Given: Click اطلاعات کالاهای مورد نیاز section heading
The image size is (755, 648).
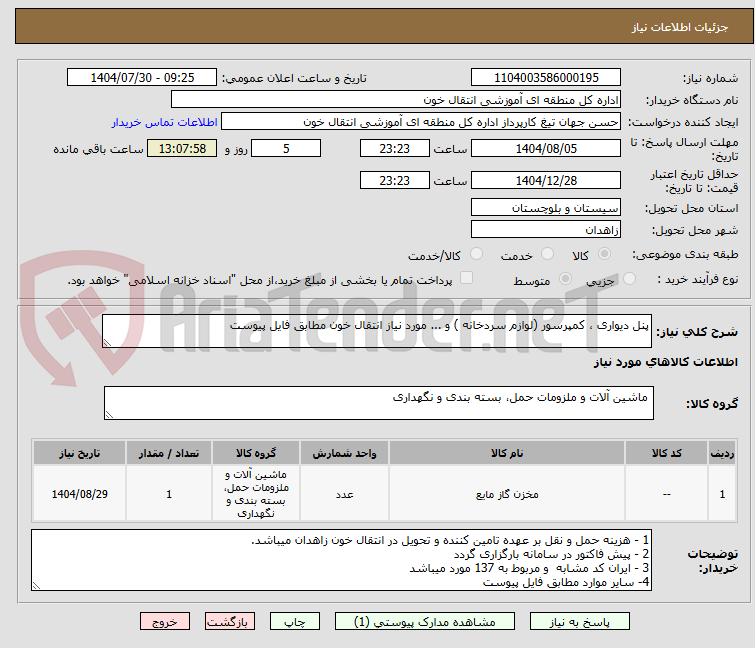Looking at the screenshot, I should 666,362.
